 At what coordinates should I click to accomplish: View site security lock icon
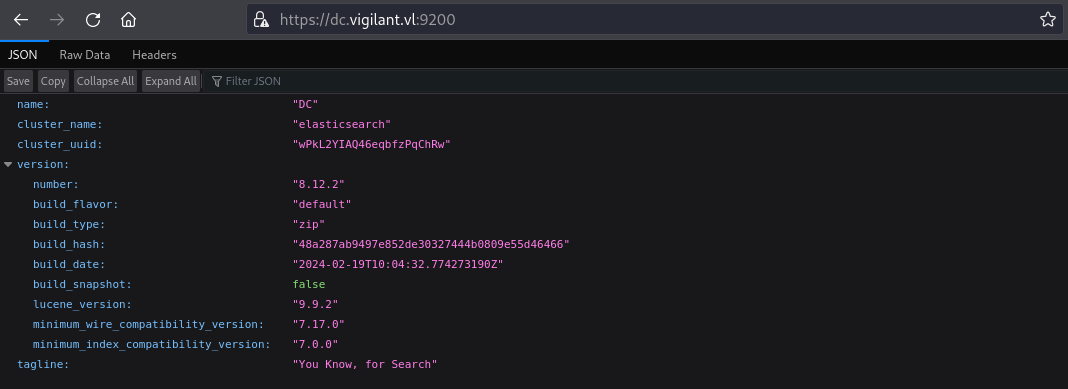(x=261, y=20)
